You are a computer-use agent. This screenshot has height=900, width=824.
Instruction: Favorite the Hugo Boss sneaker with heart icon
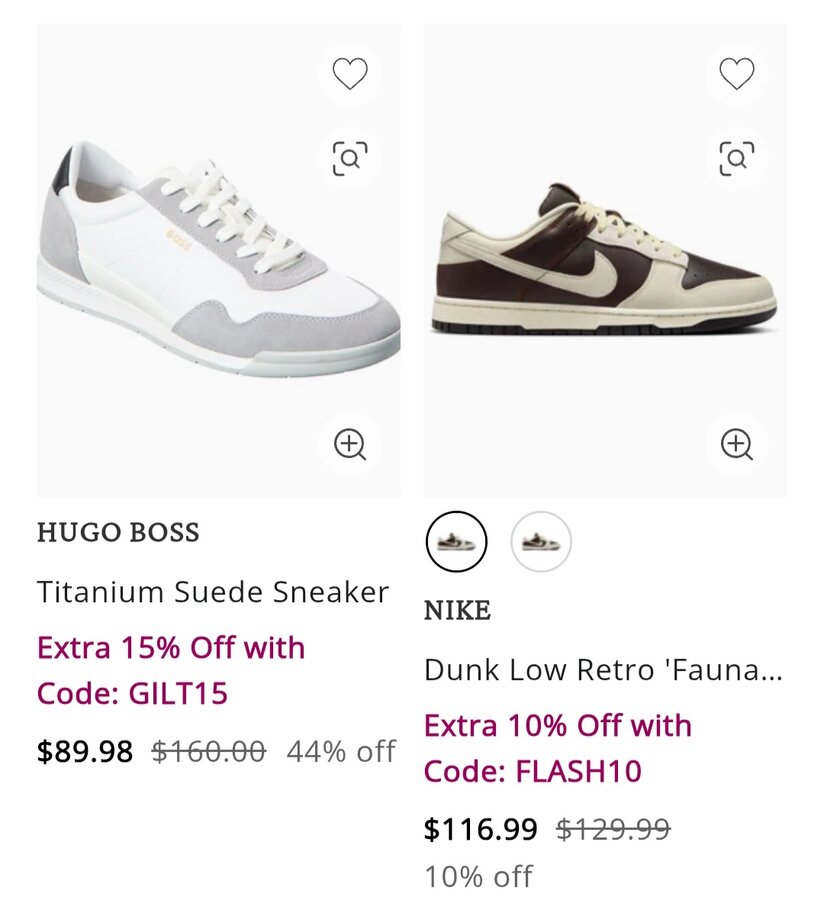coord(350,74)
